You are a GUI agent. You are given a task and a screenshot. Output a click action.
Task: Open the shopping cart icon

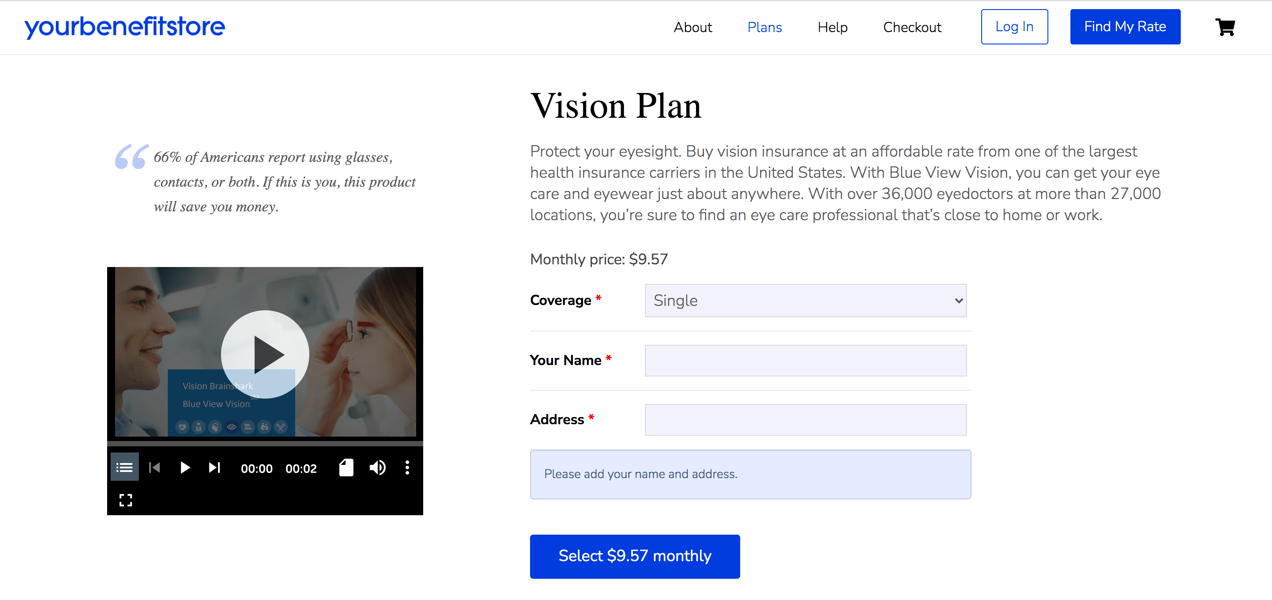tap(1225, 27)
